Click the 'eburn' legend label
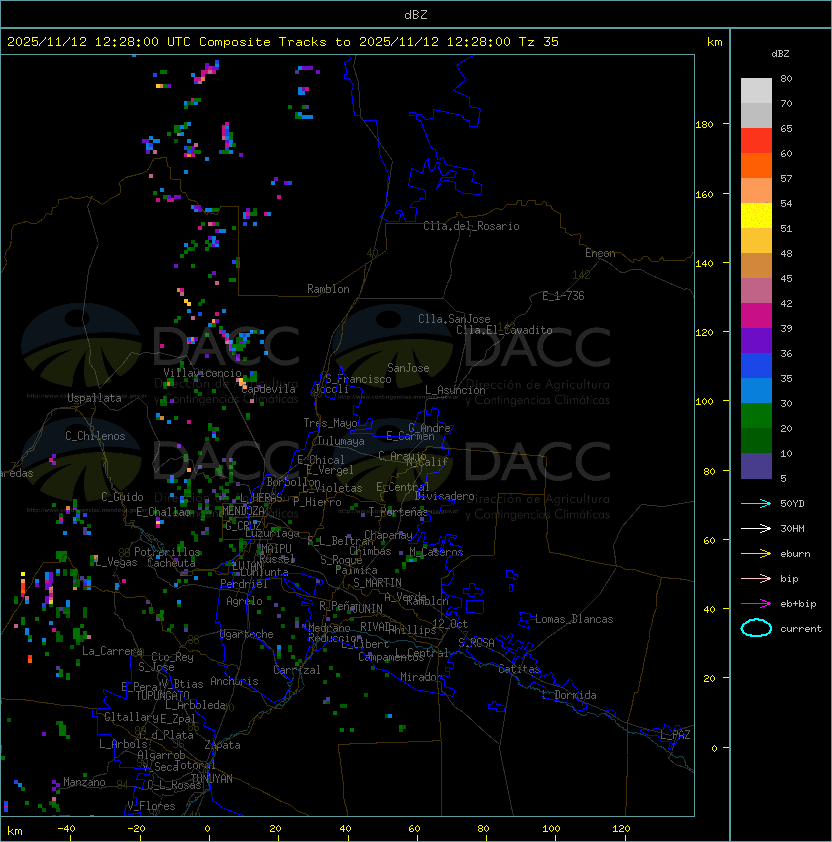Screen dimensions: 832x842 pos(795,554)
